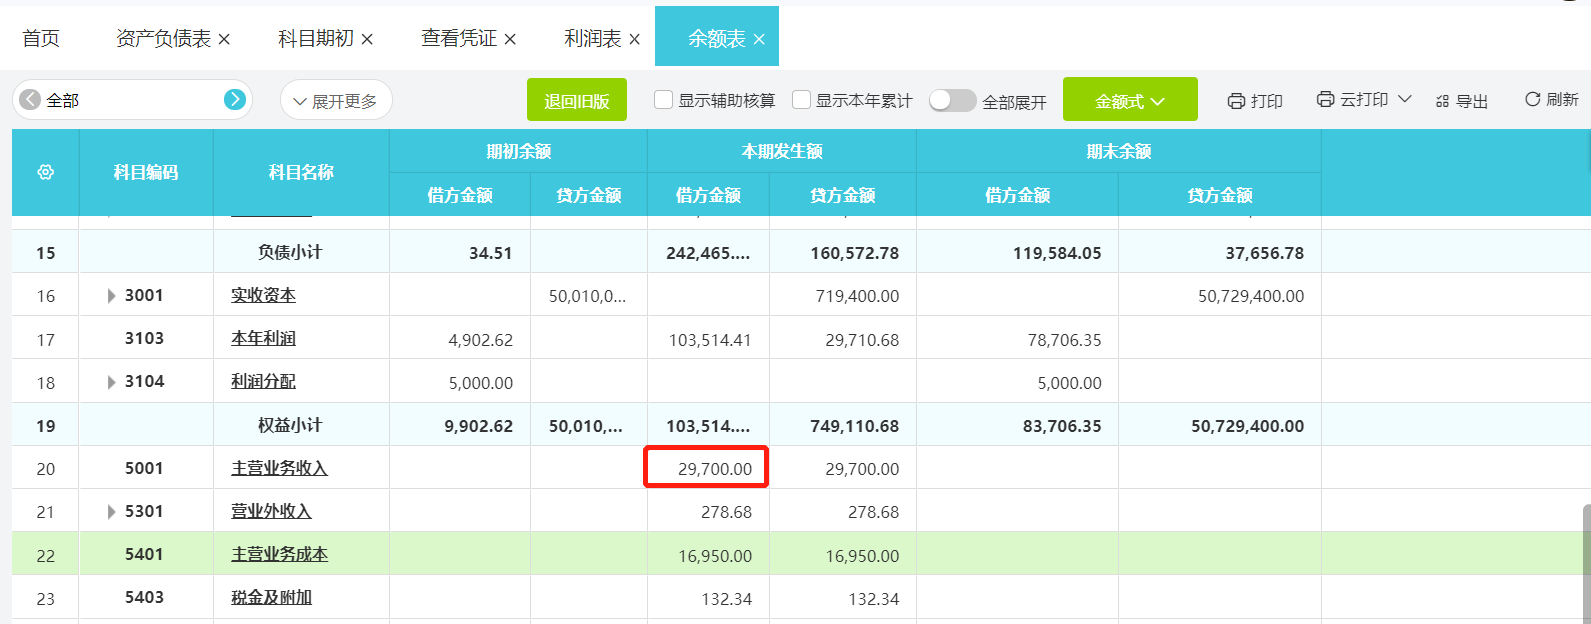
Task: Click the table settings gear icon
Action: [x=45, y=173]
